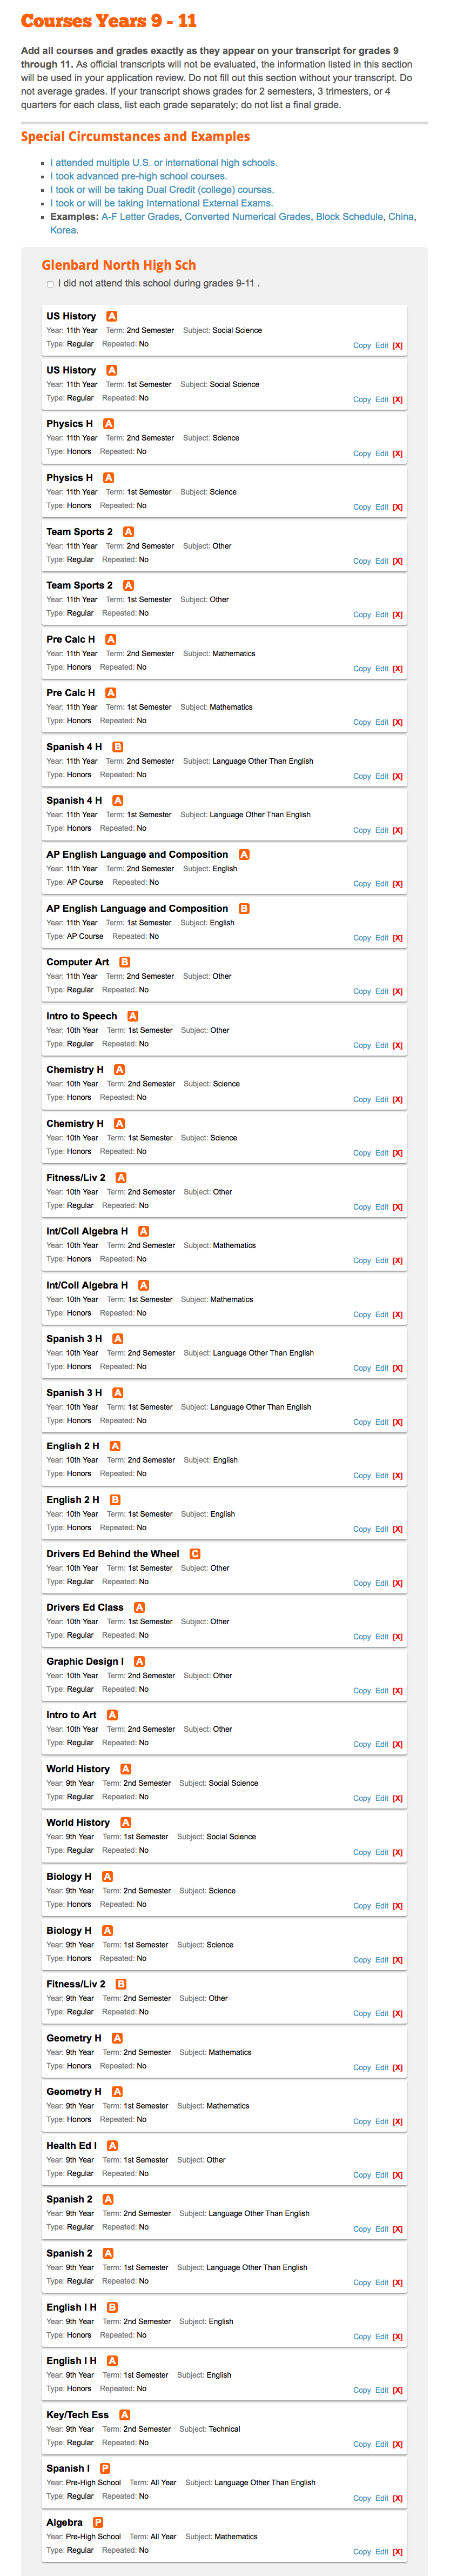Open 'I attended multiple U.S. or international high schools'

pyautogui.click(x=164, y=162)
